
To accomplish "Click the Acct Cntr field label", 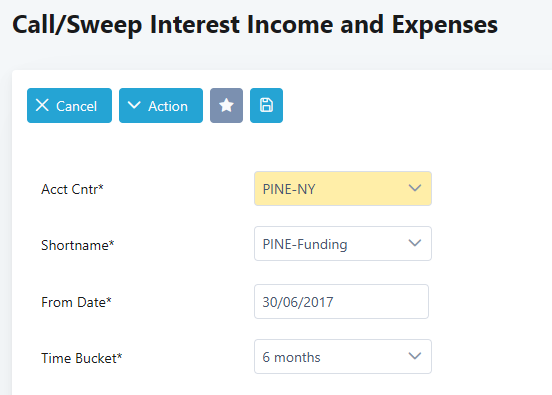I will pyautogui.click(x=72, y=189).
